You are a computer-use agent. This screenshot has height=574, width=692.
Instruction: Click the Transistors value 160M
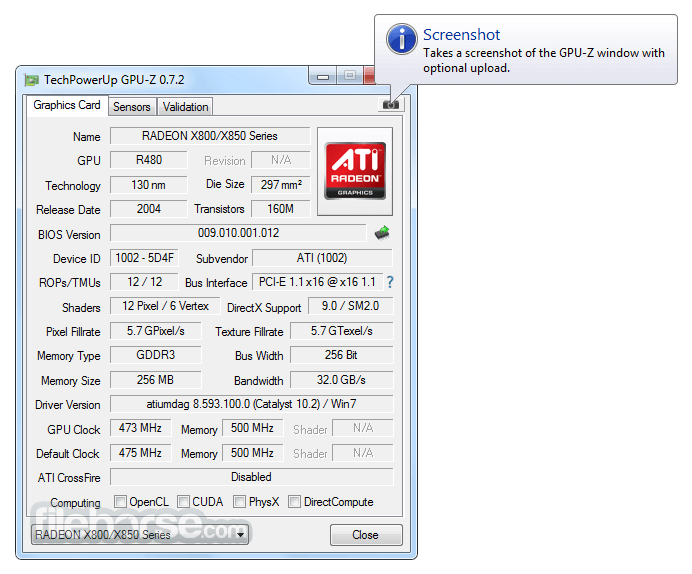coord(281,209)
